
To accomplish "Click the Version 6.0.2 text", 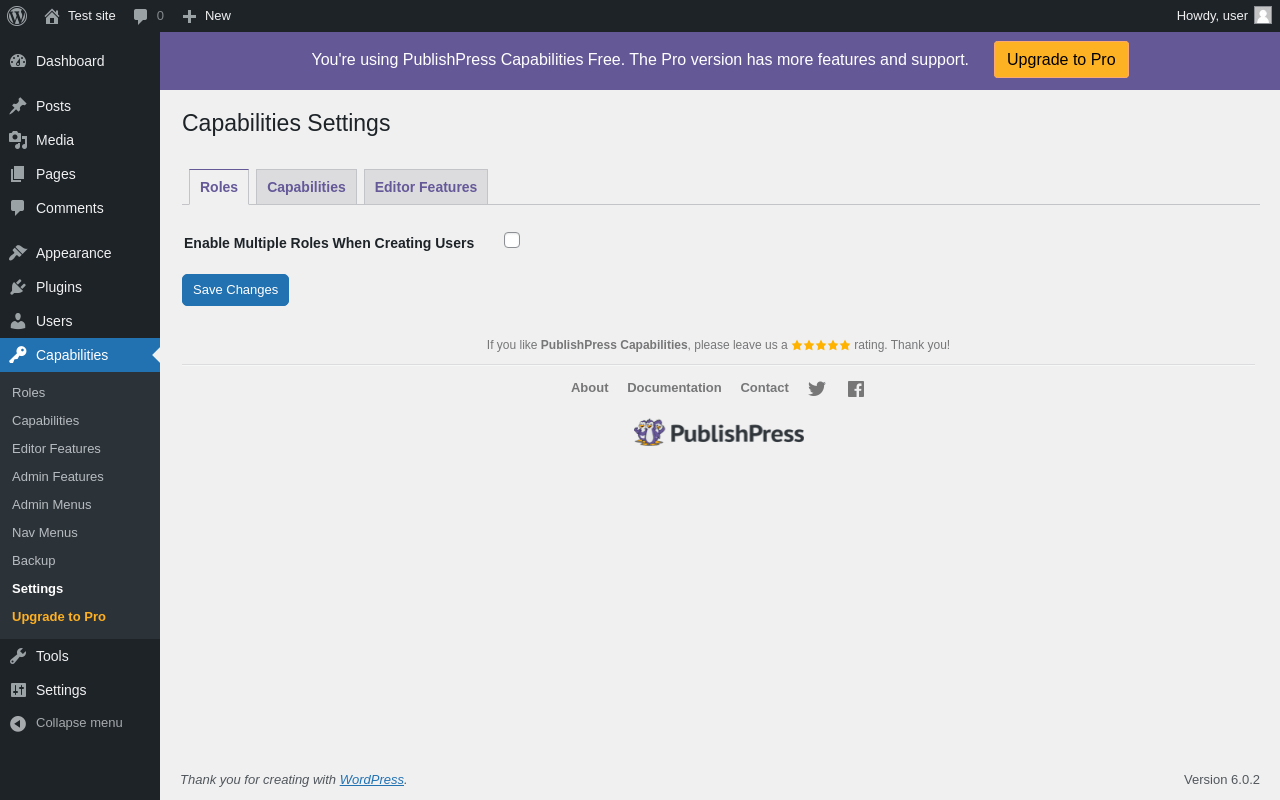I will 1222,780.
